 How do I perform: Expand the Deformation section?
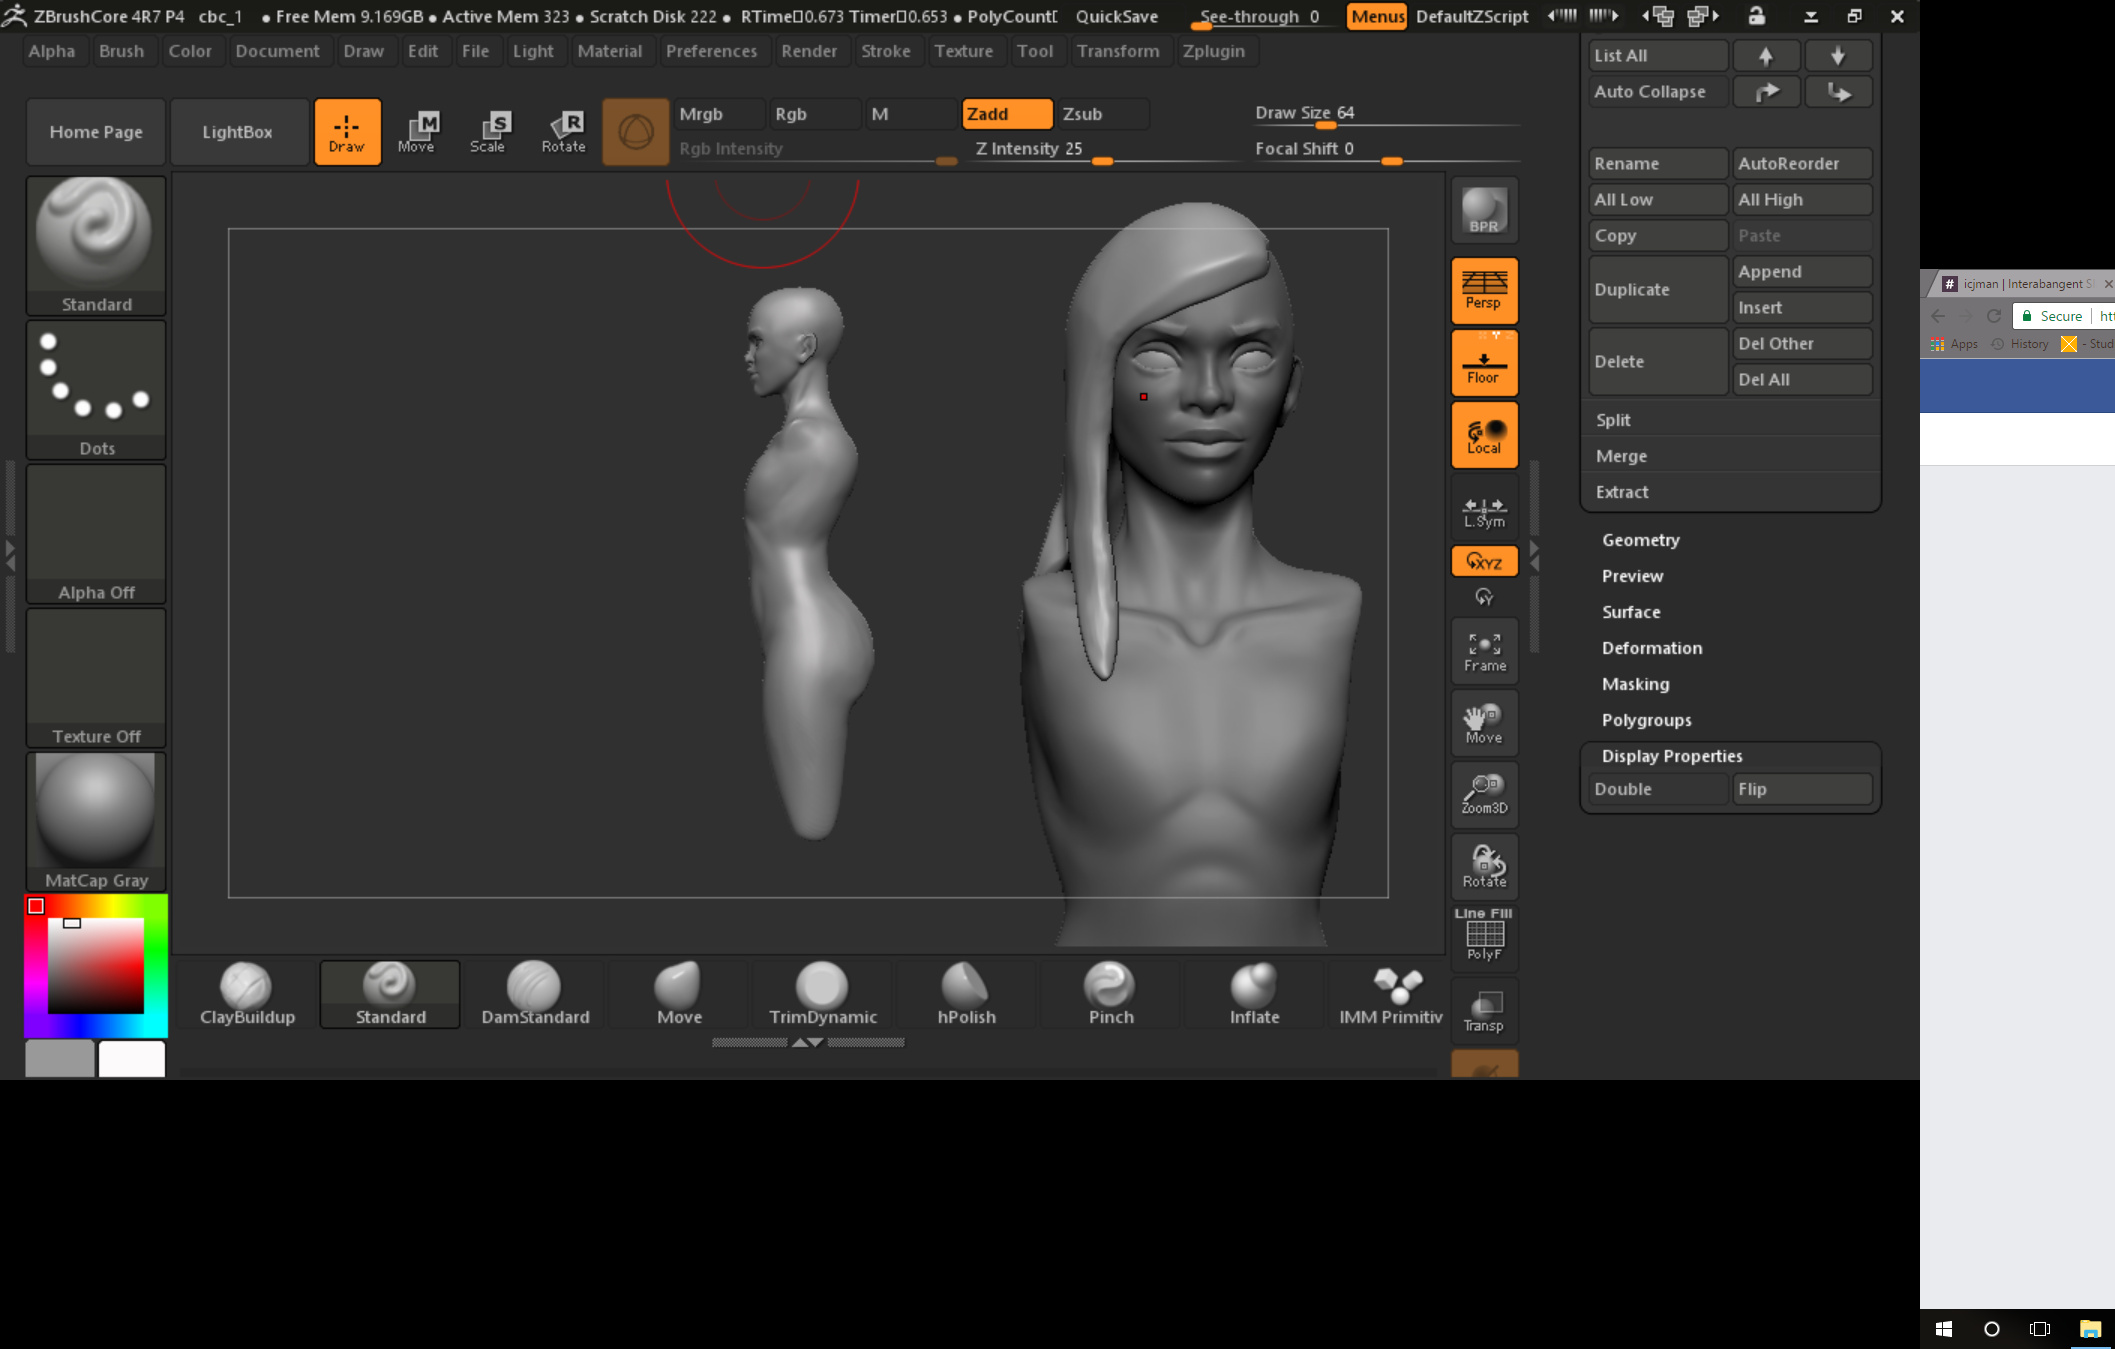coord(1651,648)
